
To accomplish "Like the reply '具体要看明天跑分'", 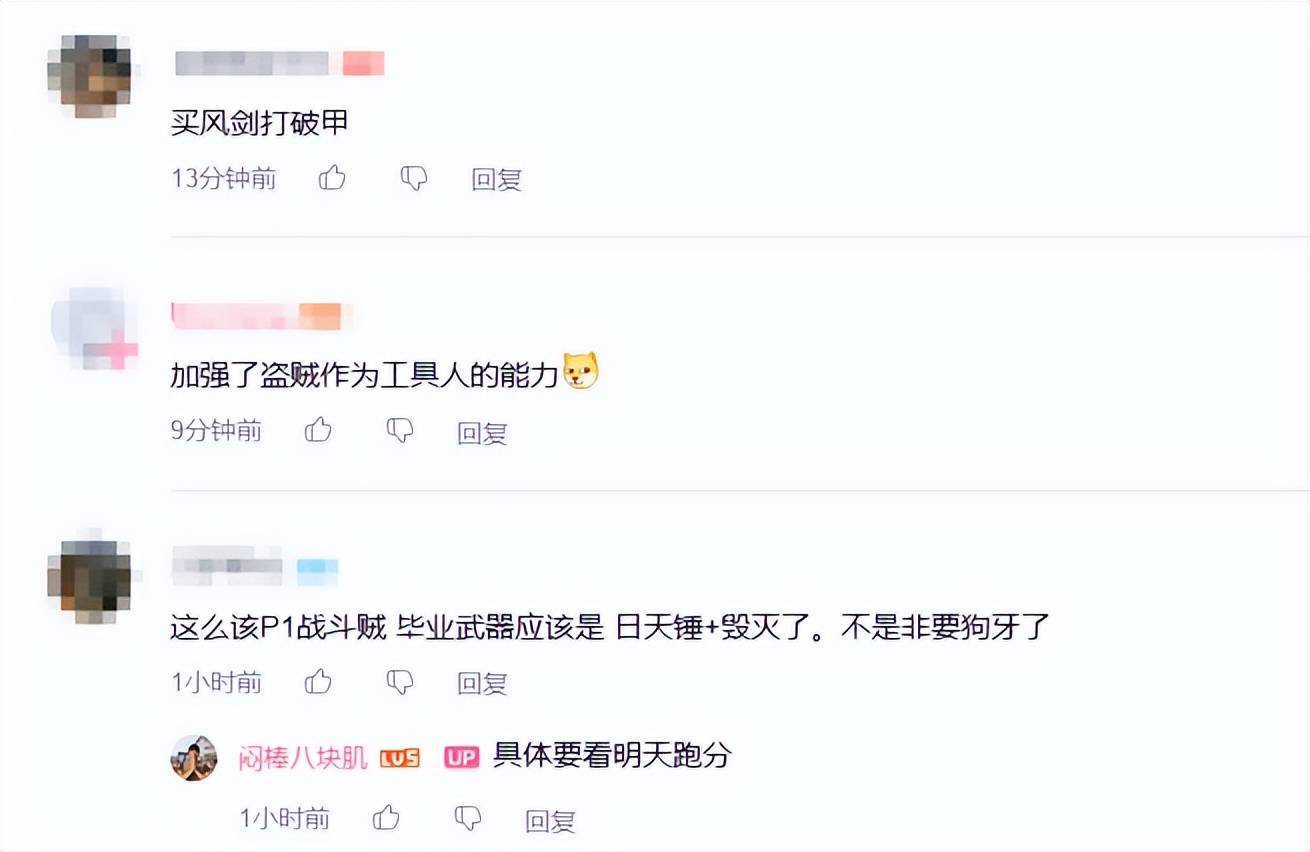I will [x=386, y=819].
